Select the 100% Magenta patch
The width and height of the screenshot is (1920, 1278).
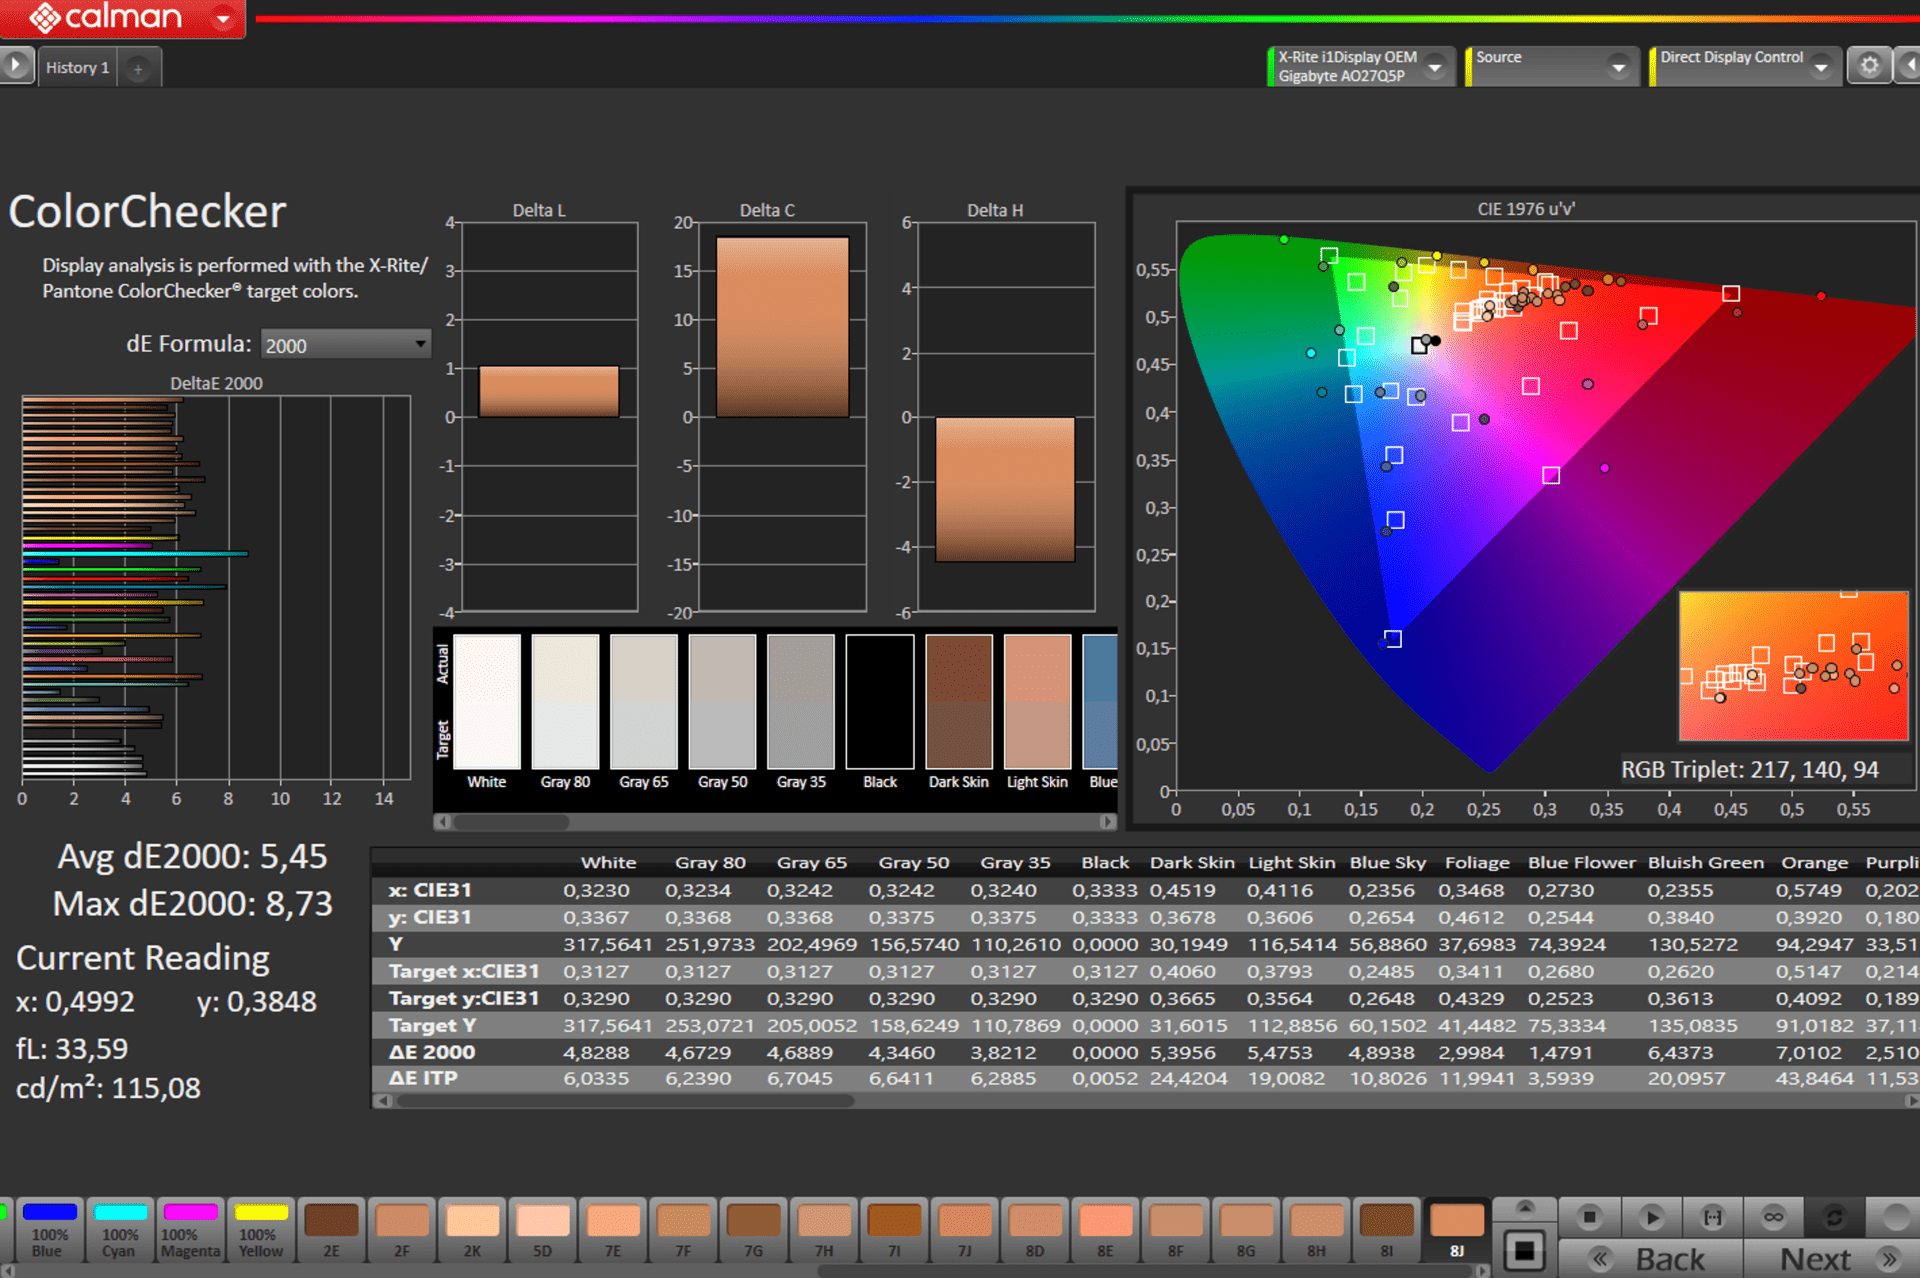(x=190, y=1230)
